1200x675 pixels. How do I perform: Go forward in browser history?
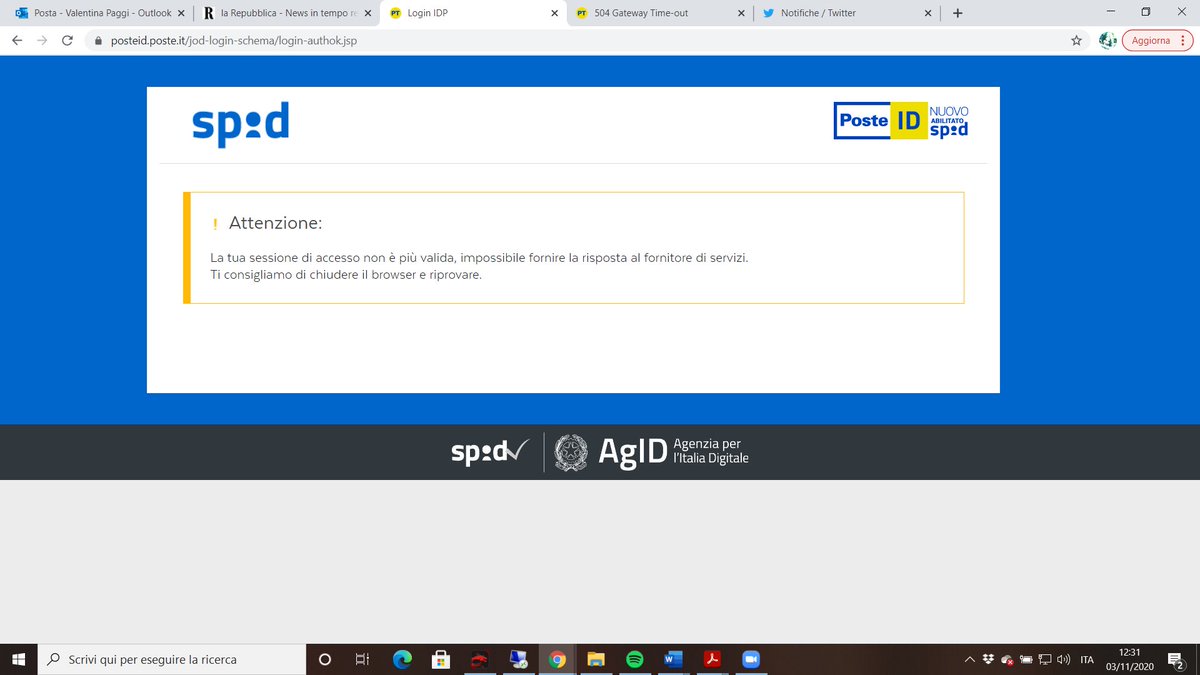pos(42,41)
